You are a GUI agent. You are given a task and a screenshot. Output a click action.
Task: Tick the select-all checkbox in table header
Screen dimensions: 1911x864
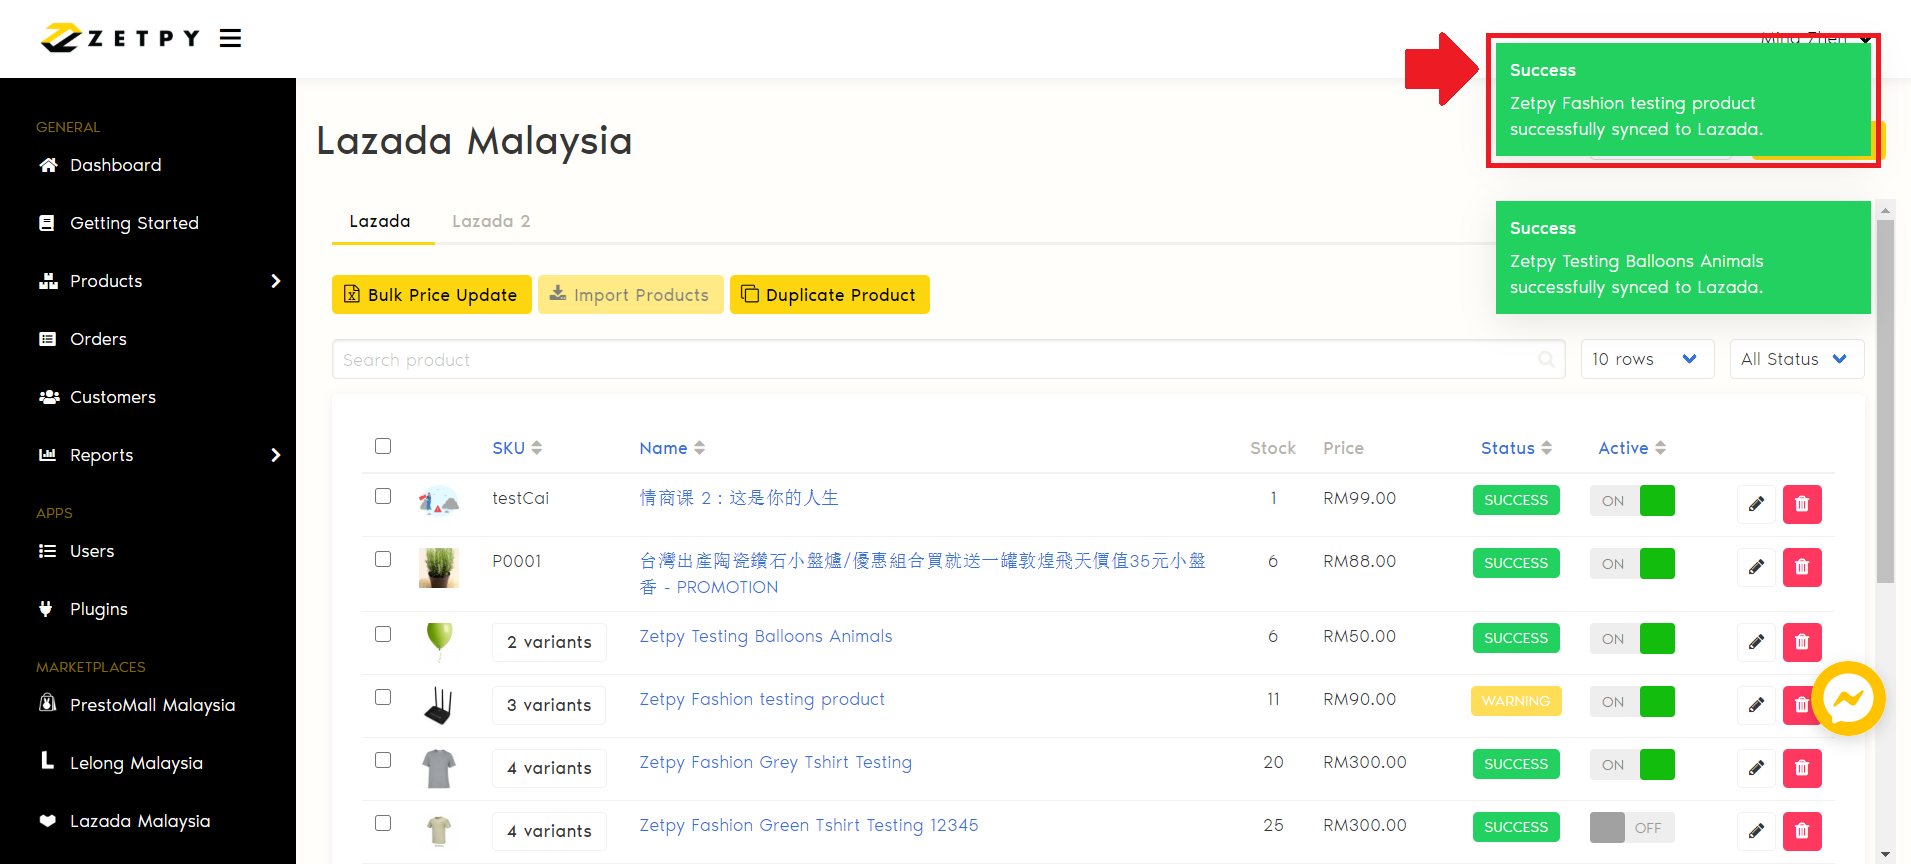click(383, 446)
